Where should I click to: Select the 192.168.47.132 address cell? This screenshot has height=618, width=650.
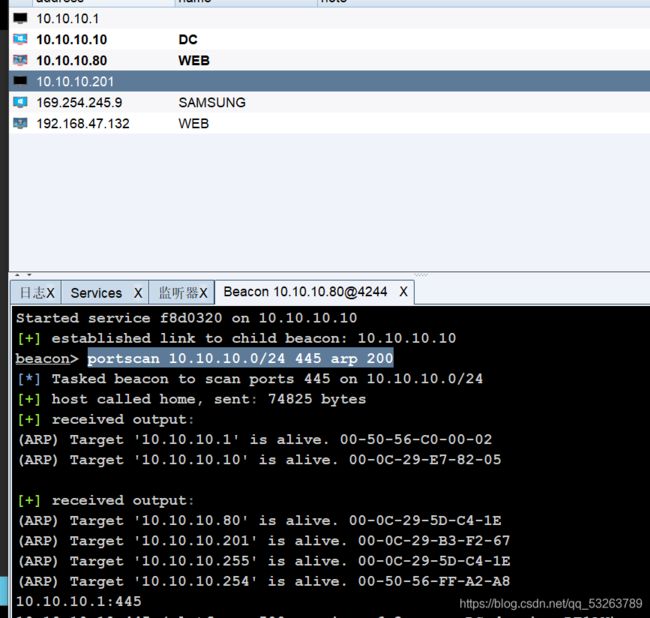click(83, 124)
